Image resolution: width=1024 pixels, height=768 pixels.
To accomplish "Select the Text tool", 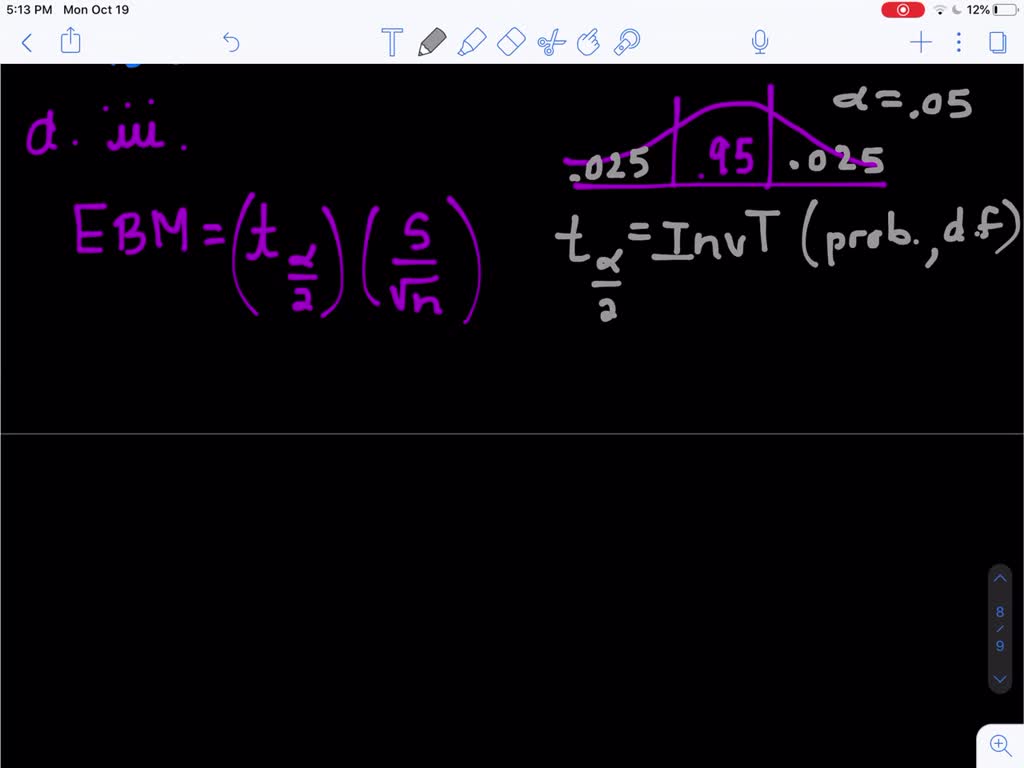I will click(391, 42).
